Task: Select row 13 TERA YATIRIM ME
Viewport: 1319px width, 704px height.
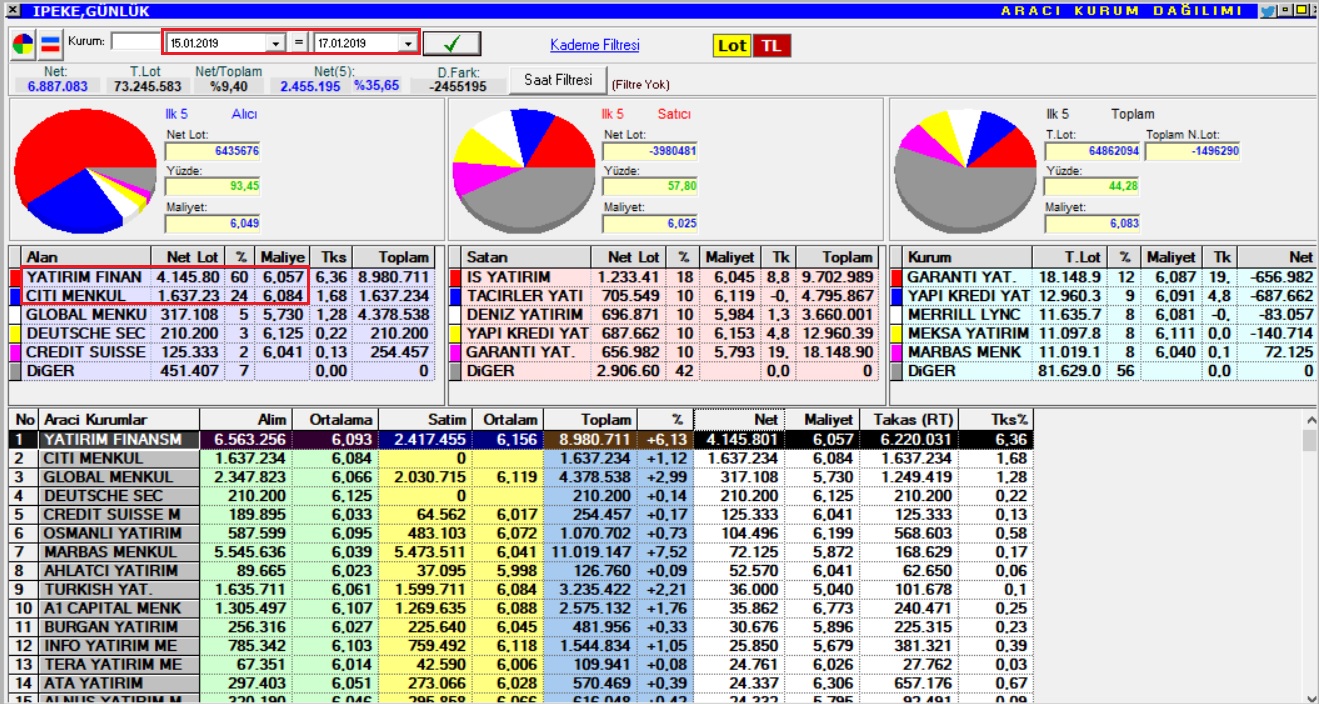Action: (x=521, y=665)
